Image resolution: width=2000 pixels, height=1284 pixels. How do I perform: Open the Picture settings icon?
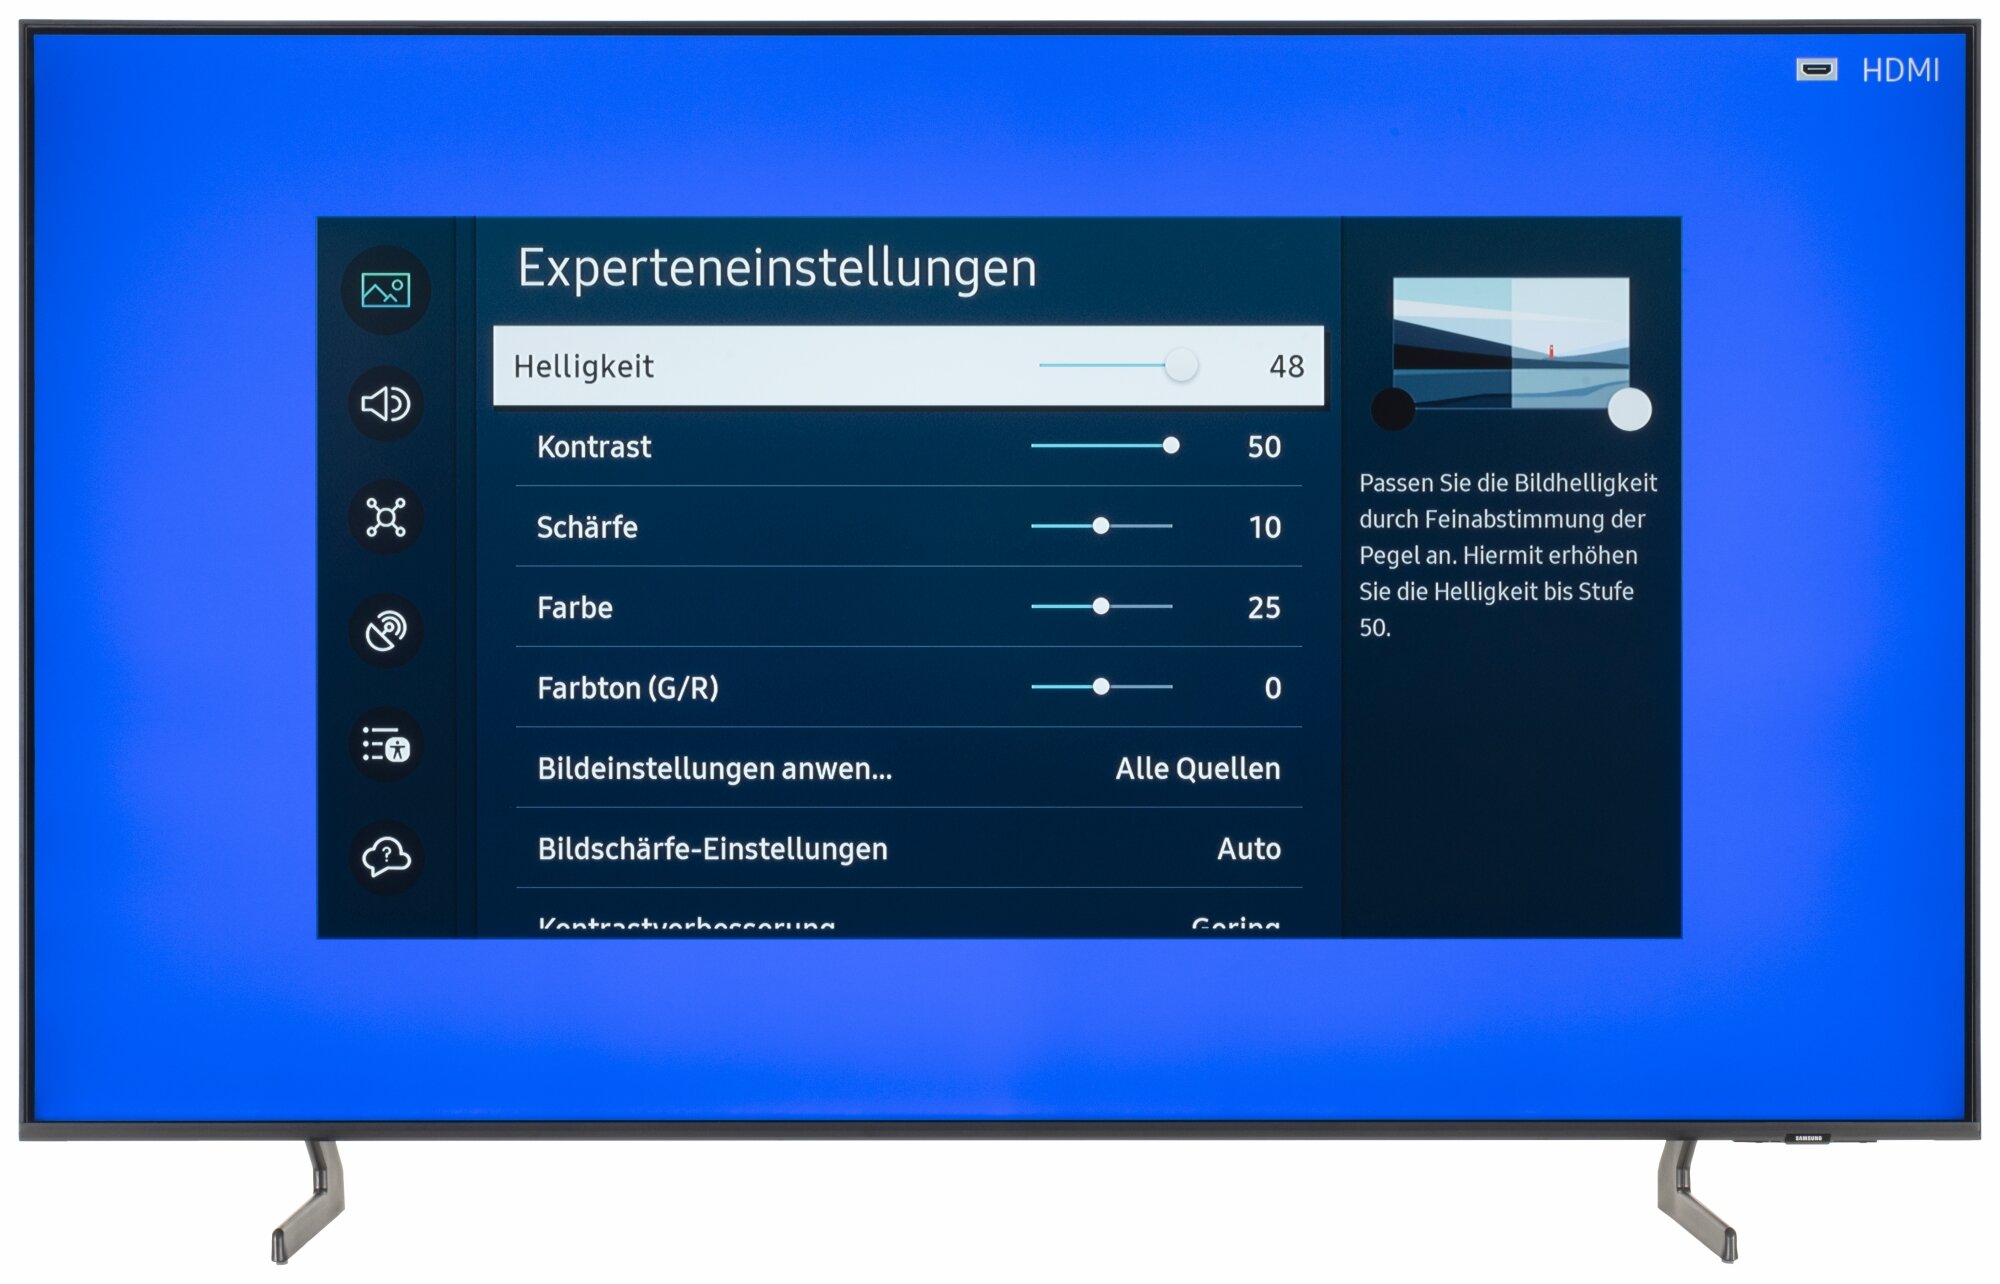[385, 290]
